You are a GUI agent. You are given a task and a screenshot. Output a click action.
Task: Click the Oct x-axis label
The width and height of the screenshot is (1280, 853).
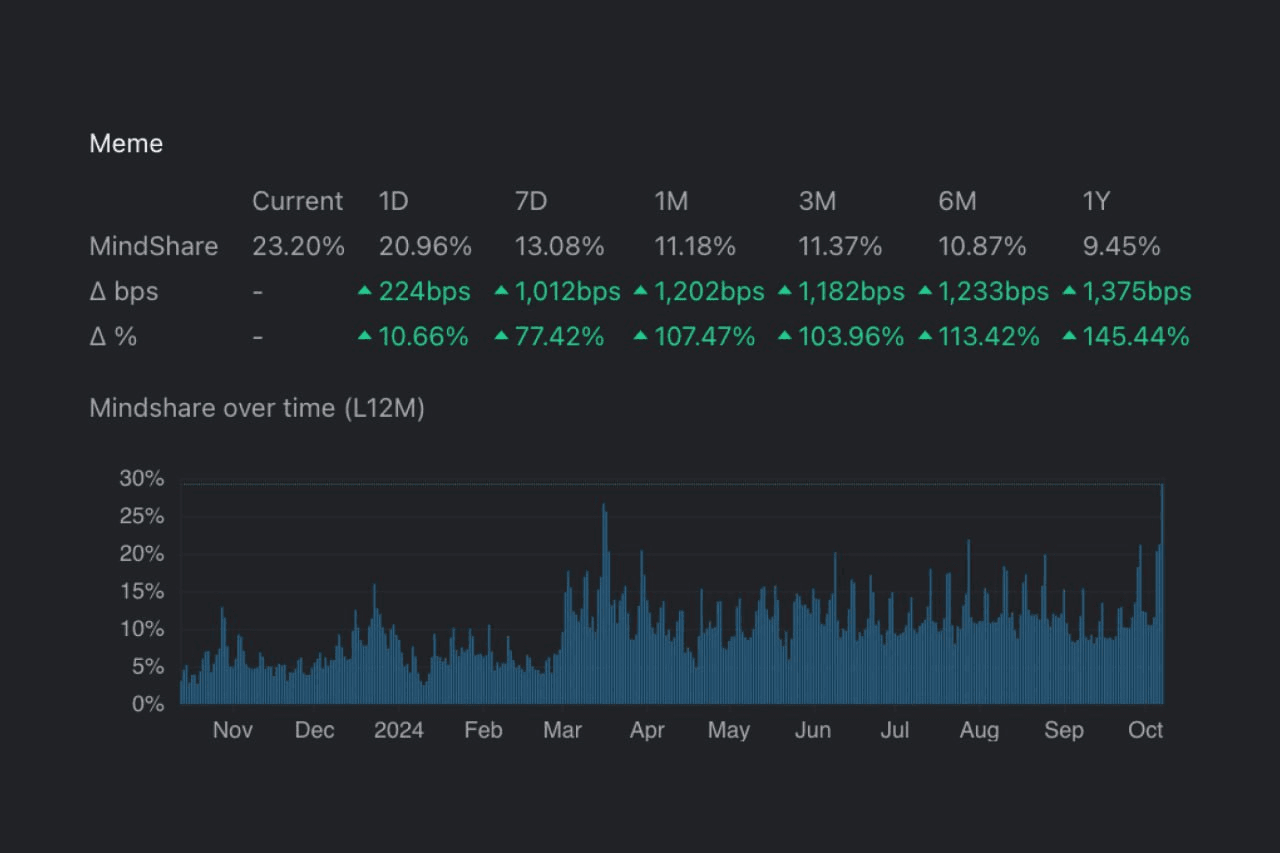1146,730
